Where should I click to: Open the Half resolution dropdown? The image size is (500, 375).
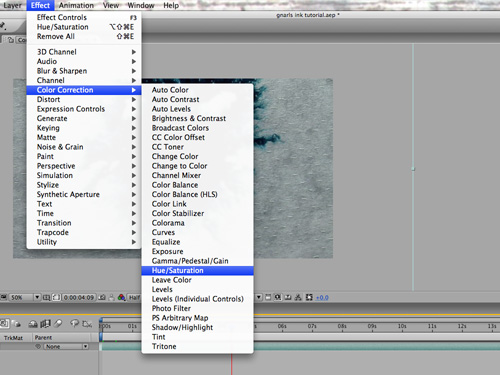pyautogui.click(x=135, y=297)
